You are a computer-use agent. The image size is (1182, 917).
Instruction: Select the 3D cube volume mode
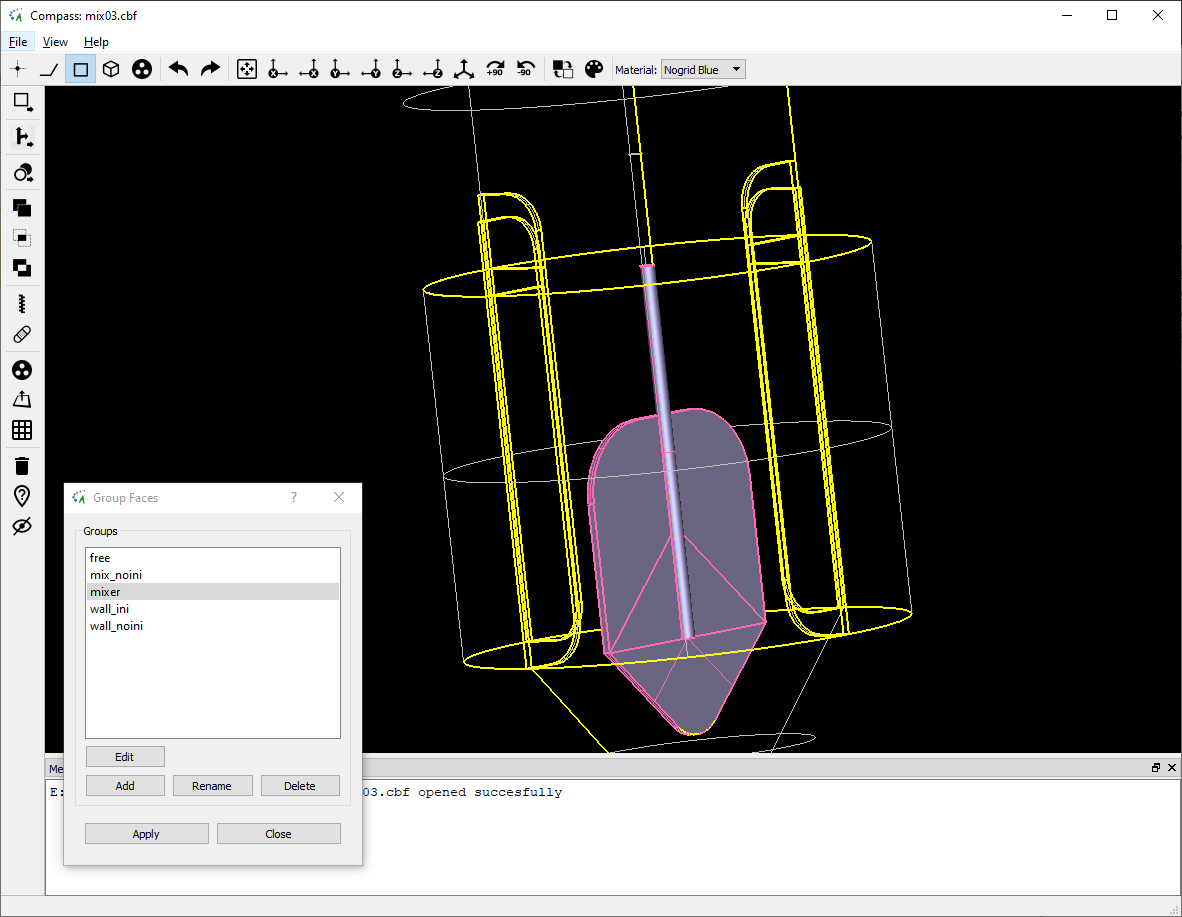click(112, 69)
